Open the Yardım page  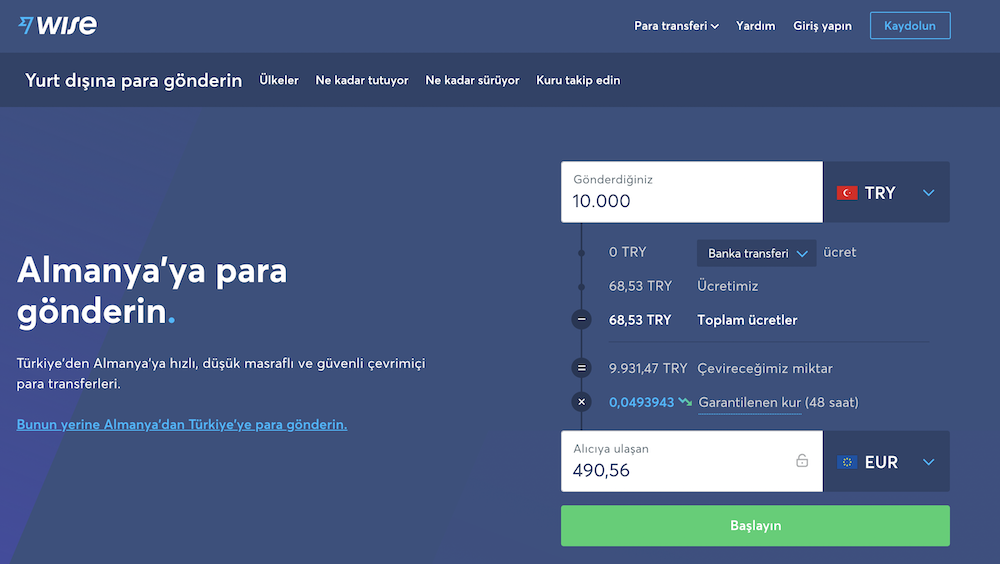tap(755, 26)
